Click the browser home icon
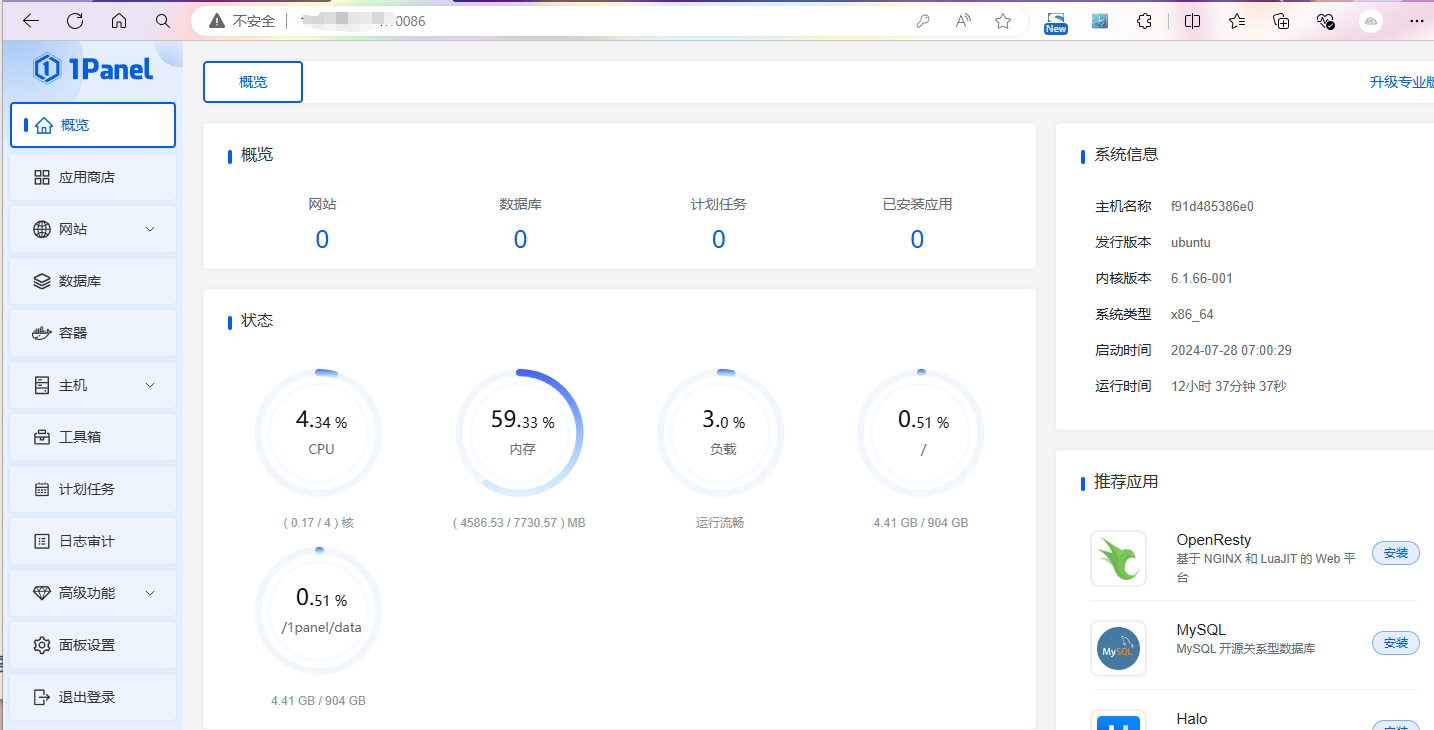This screenshot has height=730, width=1434. click(x=119, y=20)
